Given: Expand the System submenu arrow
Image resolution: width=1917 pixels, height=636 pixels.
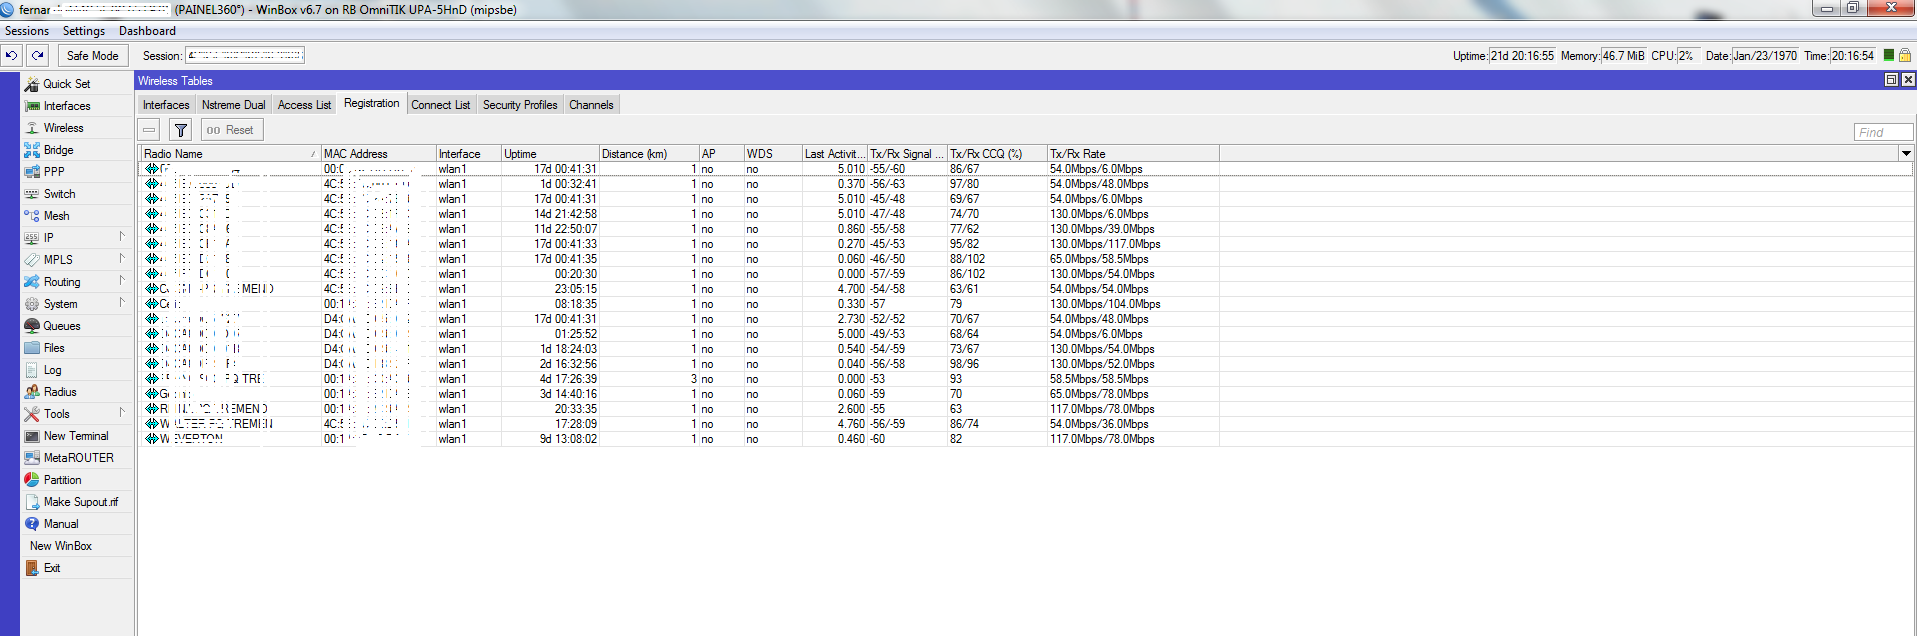Looking at the screenshot, I should click(x=122, y=303).
